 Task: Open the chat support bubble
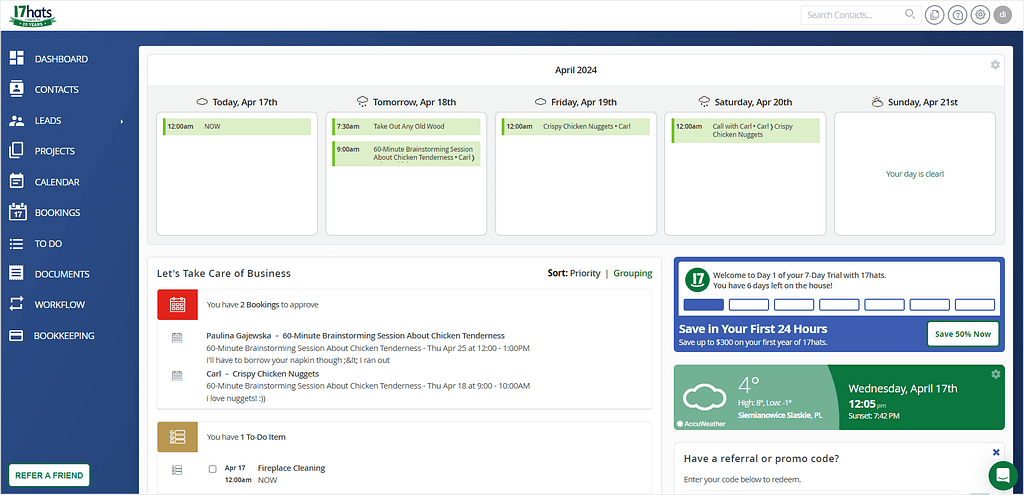pyautogui.click(x=1003, y=475)
